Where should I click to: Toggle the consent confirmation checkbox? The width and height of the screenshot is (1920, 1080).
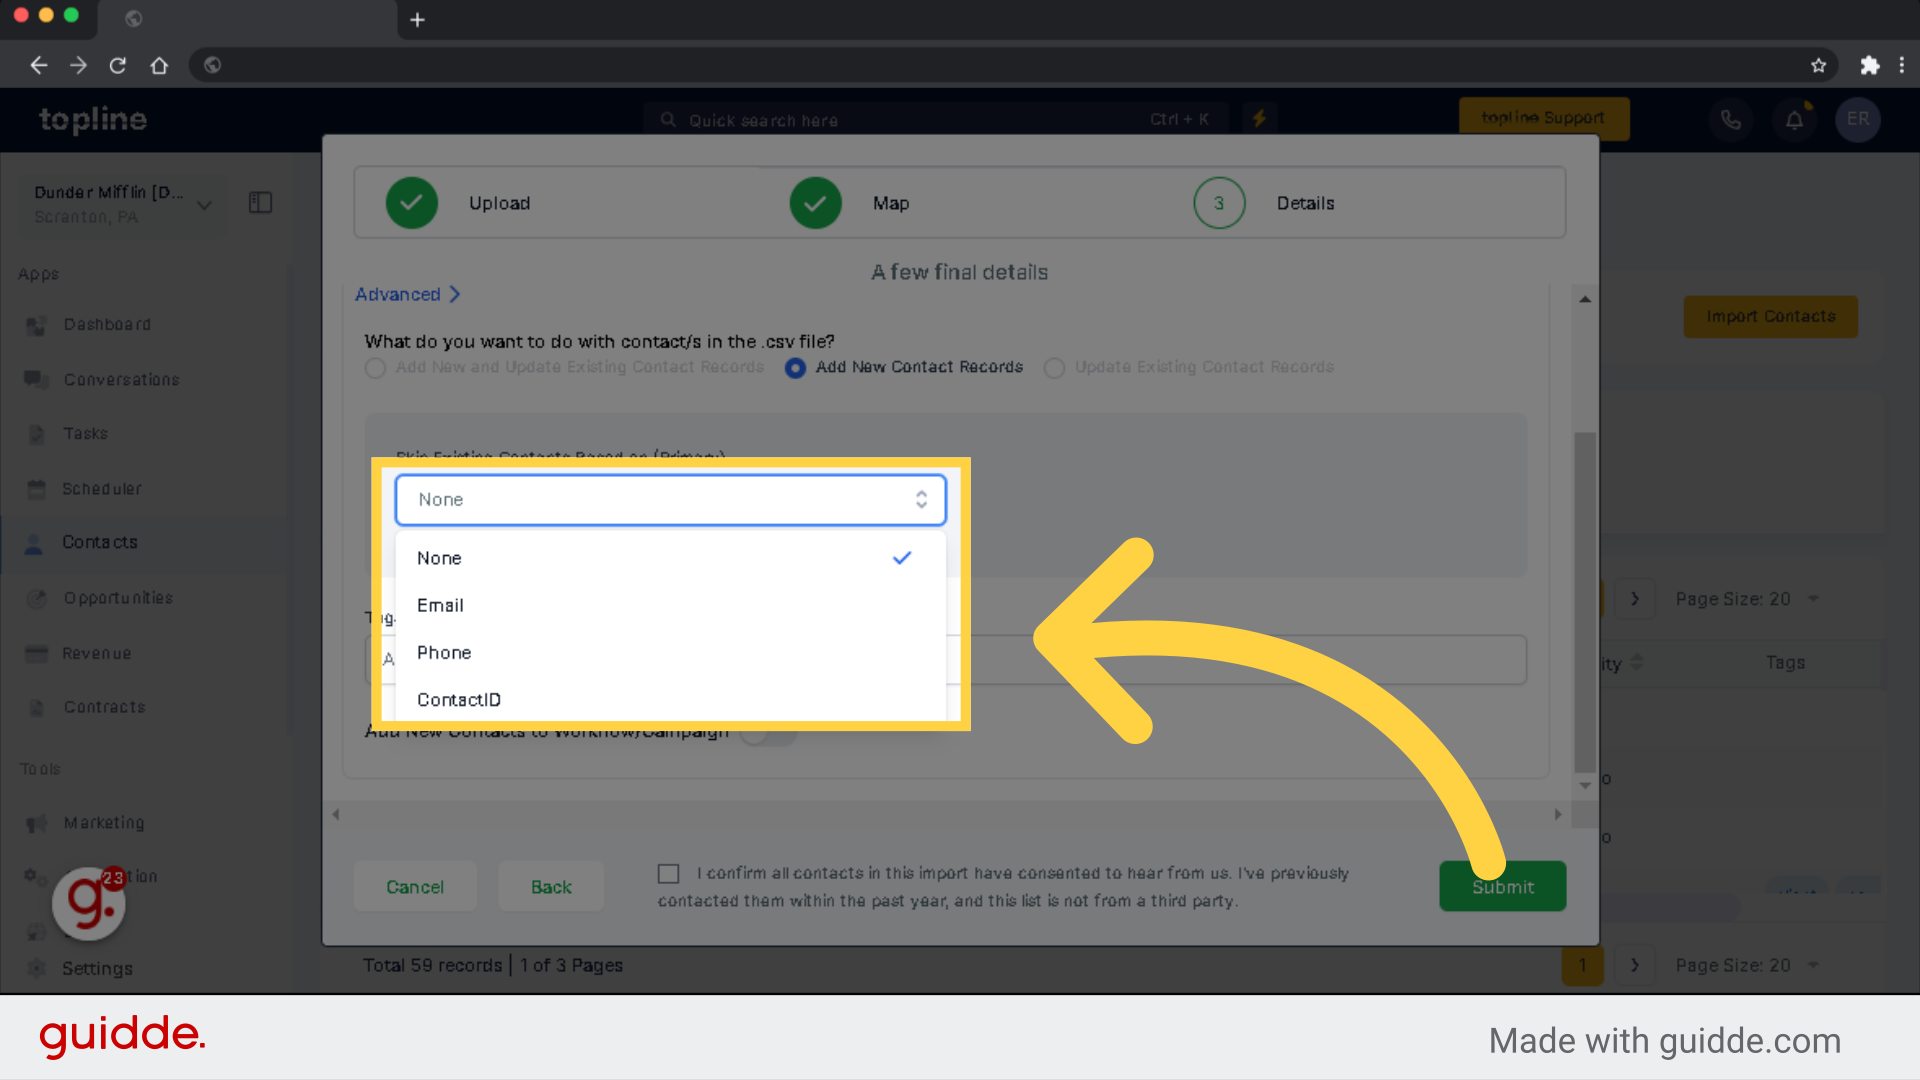point(671,873)
